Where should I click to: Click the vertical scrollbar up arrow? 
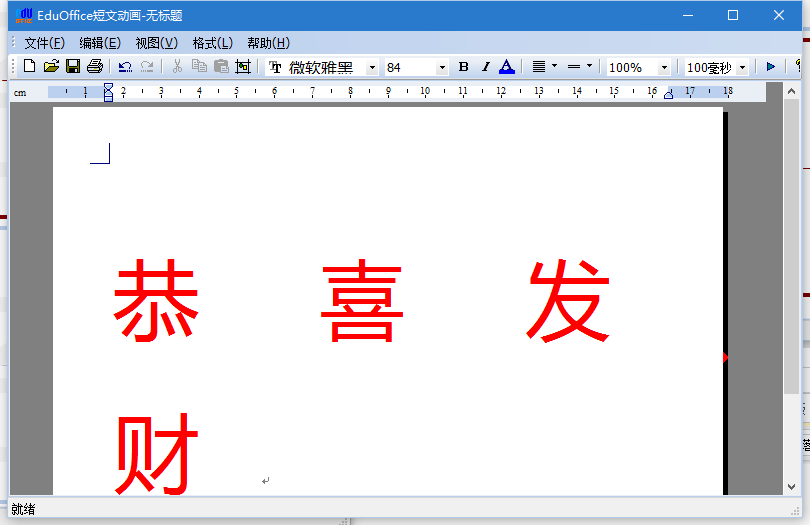791,91
